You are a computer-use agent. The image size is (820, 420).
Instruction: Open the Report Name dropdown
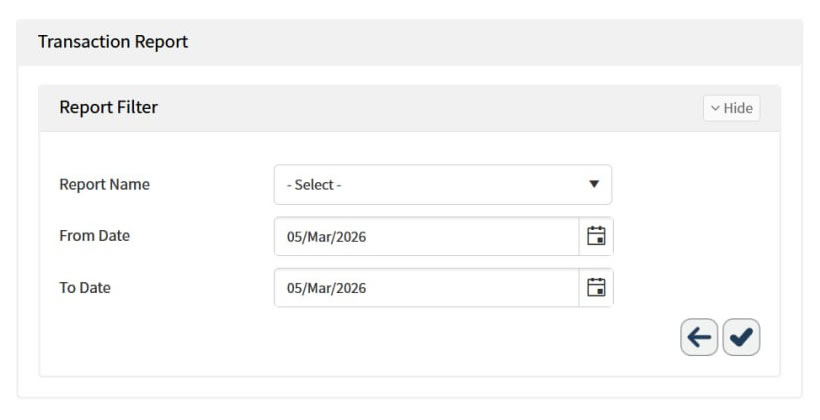[442, 185]
